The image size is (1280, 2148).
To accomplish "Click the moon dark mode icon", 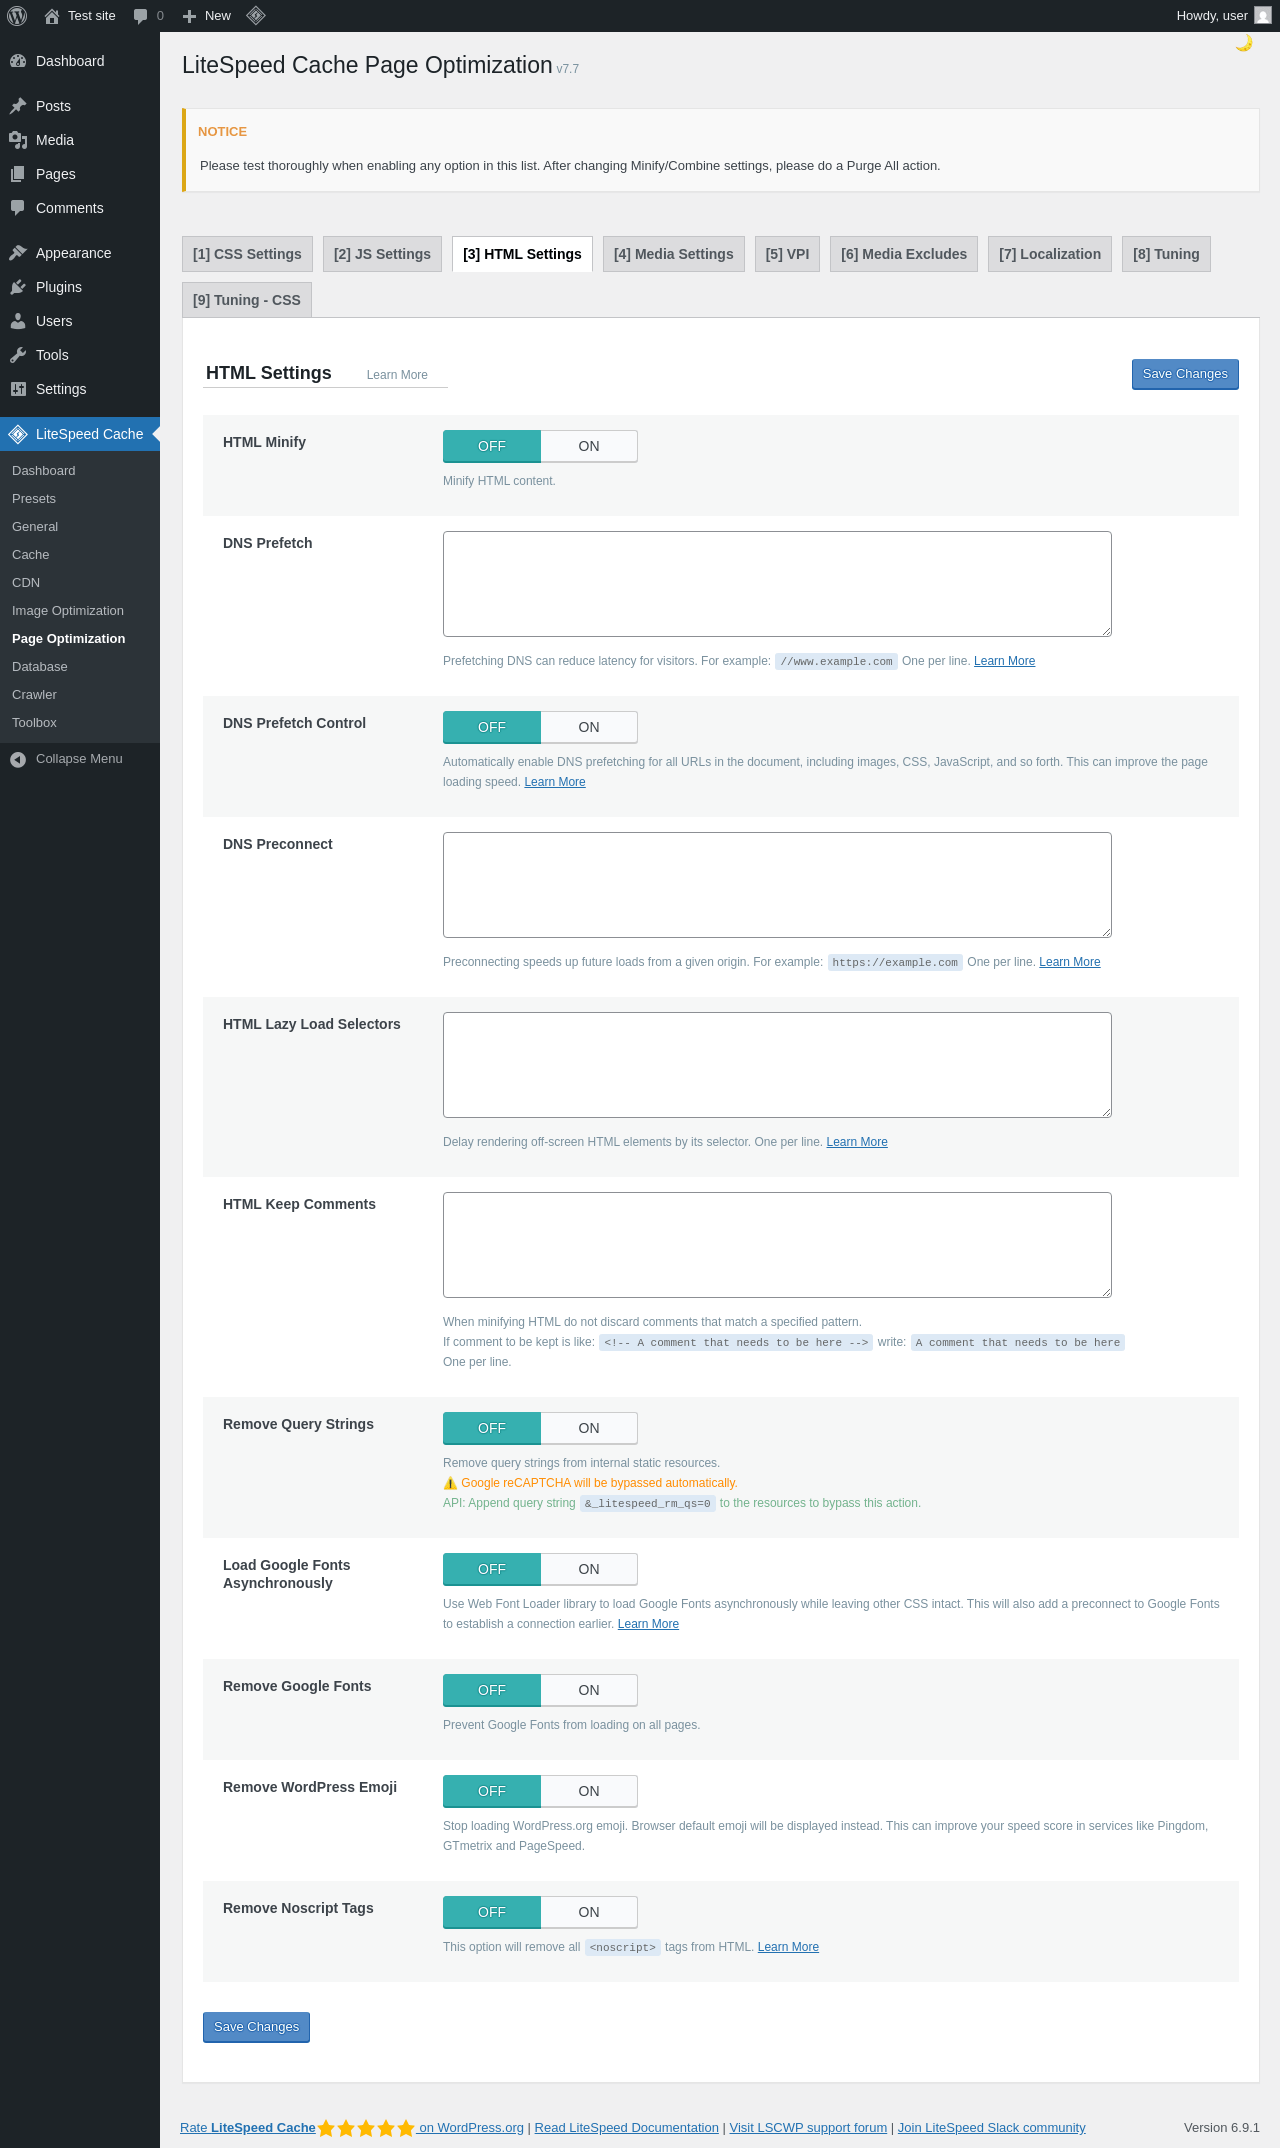I will point(1244,43).
